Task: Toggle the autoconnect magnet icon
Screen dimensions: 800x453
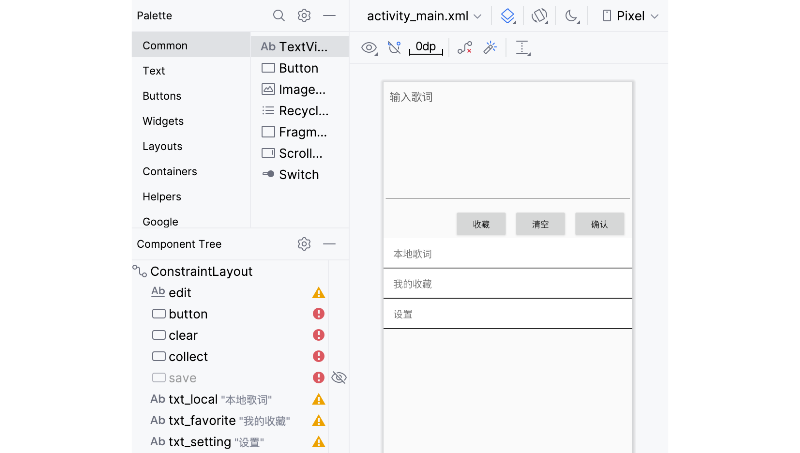Action: 394,47
